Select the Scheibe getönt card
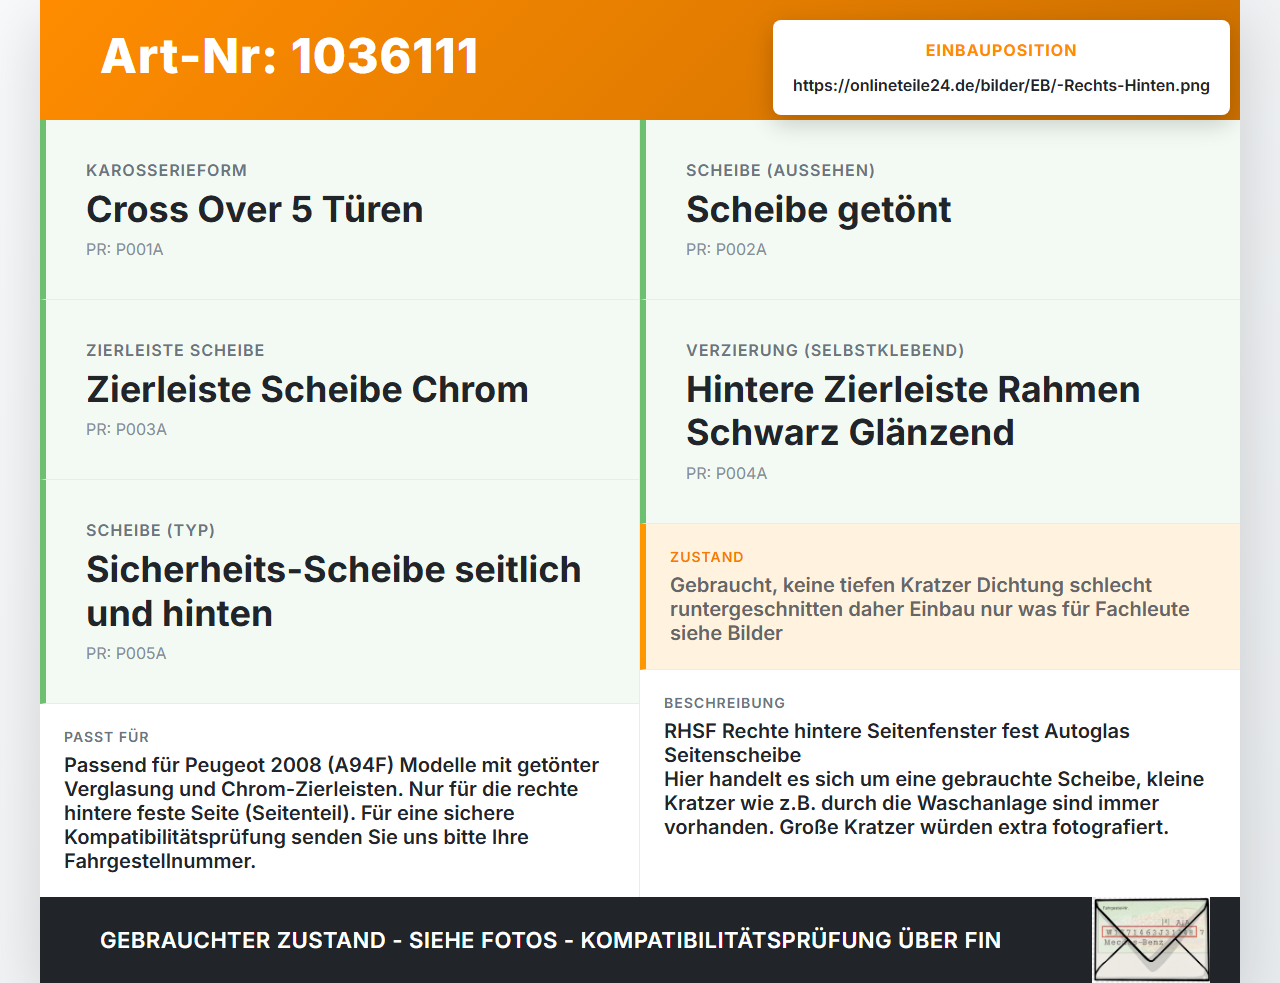Image resolution: width=1280 pixels, height=983 pixels. coord(940,210)
